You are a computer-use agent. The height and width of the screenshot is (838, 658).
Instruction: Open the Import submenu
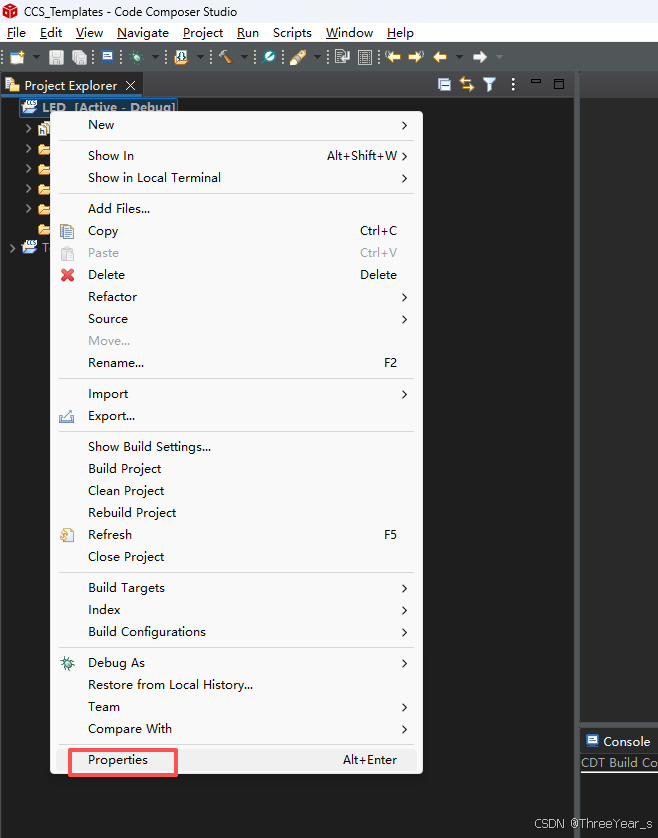point(236,394)
